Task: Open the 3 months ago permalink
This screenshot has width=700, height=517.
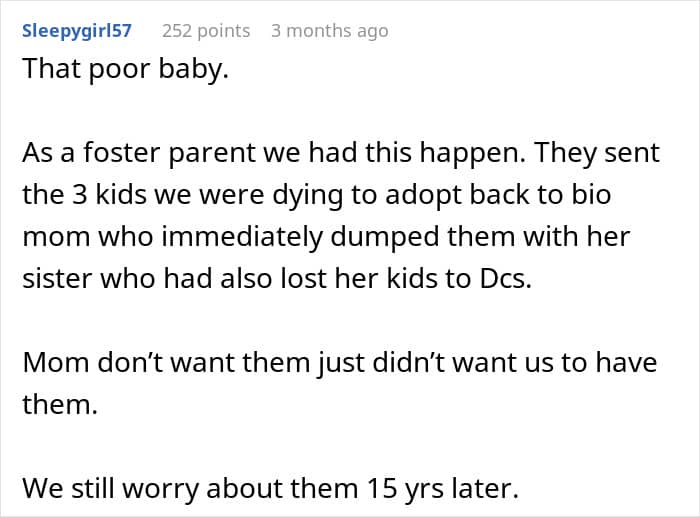Action: [329, 31]
